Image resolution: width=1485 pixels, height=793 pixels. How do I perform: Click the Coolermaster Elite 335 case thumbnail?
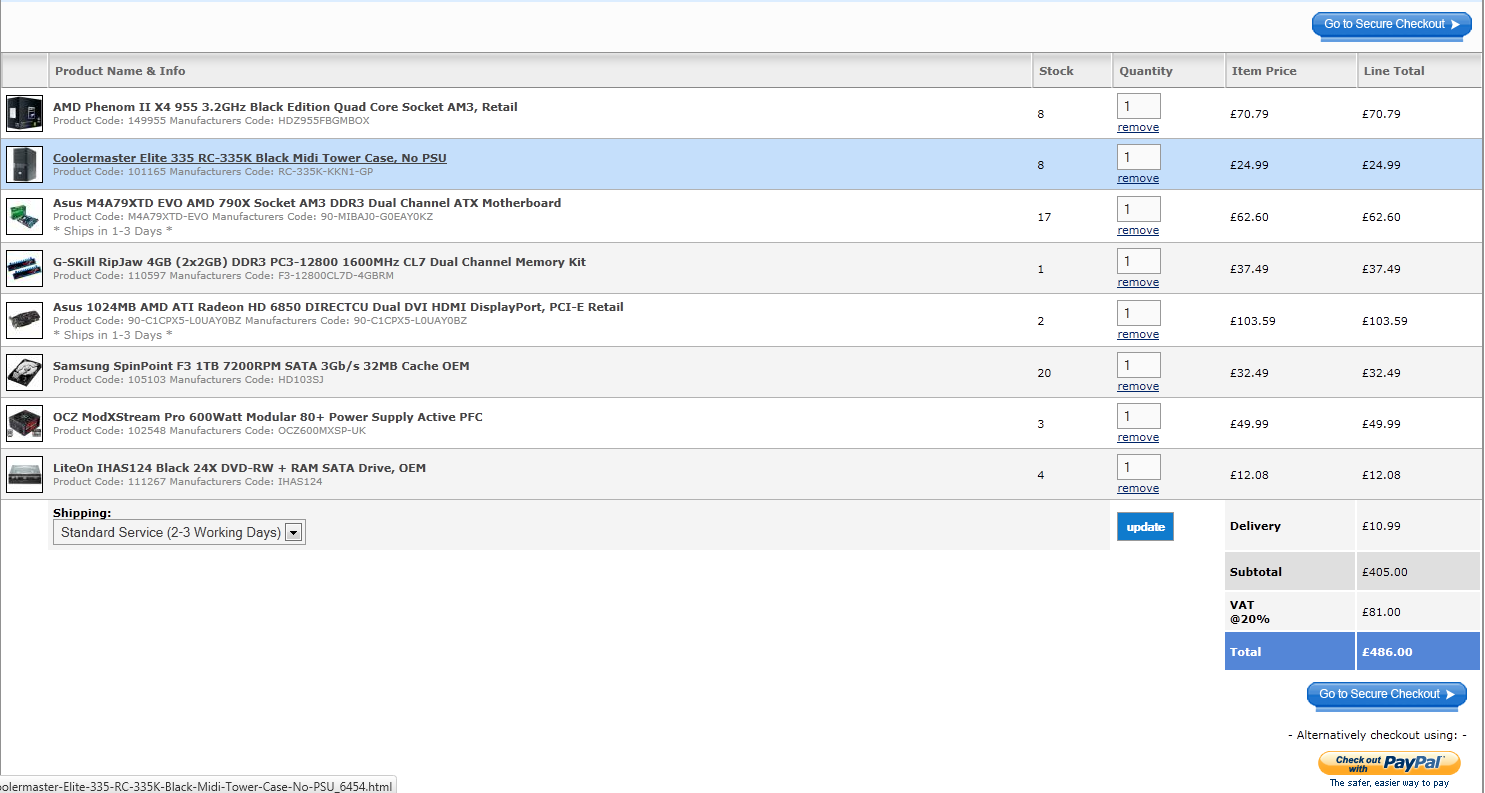24,164
